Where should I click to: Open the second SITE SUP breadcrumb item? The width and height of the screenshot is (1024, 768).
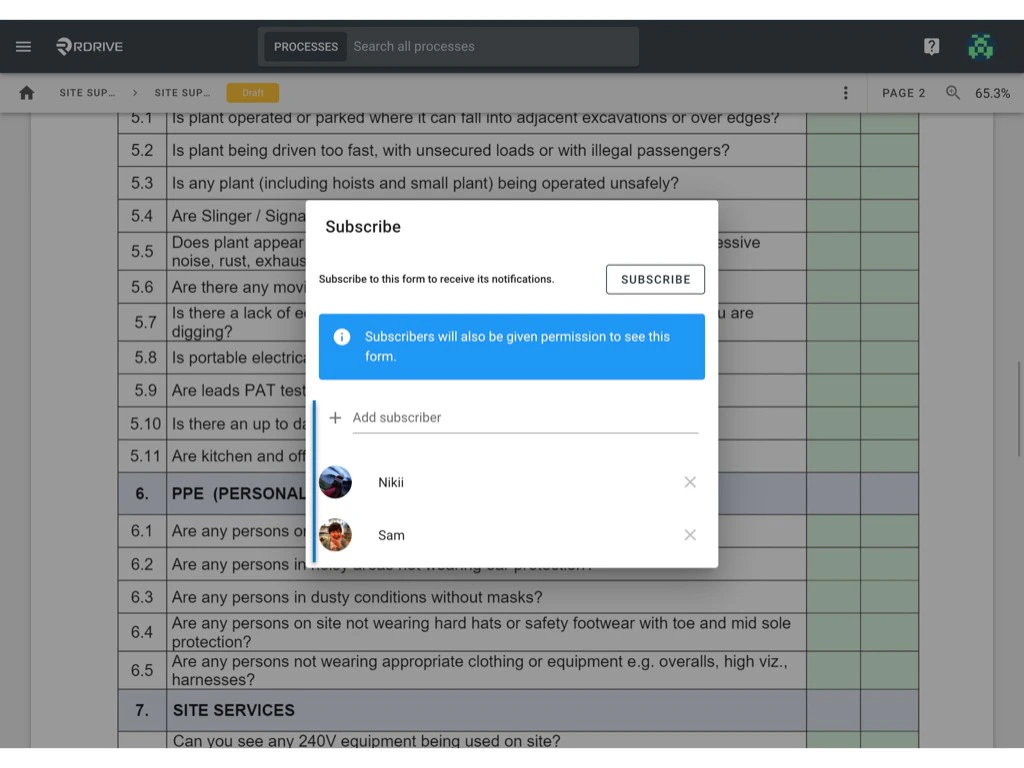182,92
